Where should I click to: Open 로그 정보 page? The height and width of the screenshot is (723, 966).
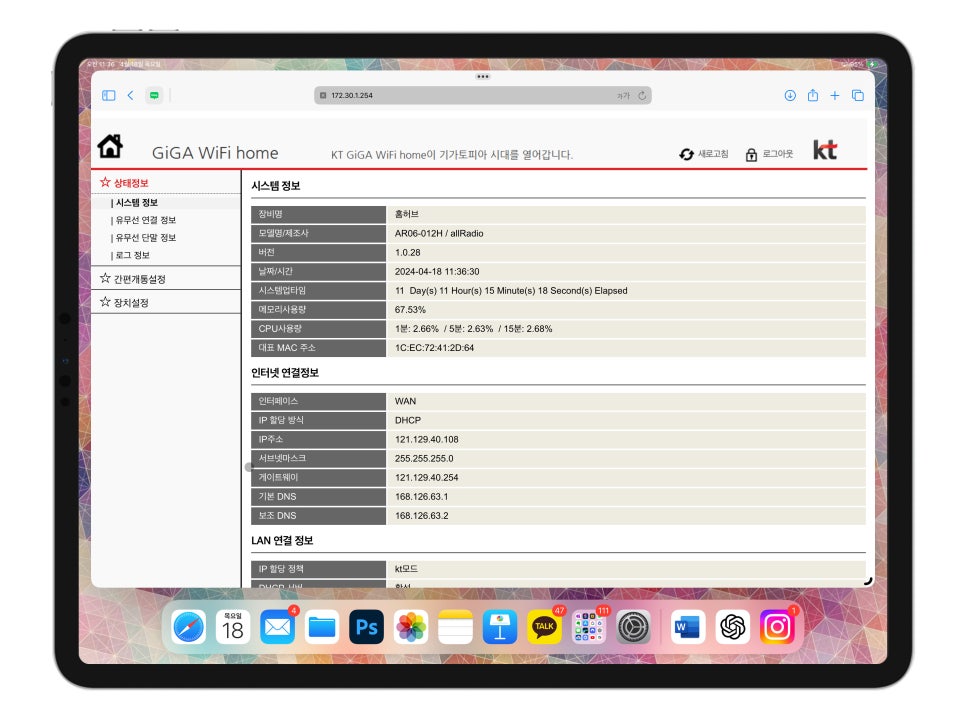132,255
